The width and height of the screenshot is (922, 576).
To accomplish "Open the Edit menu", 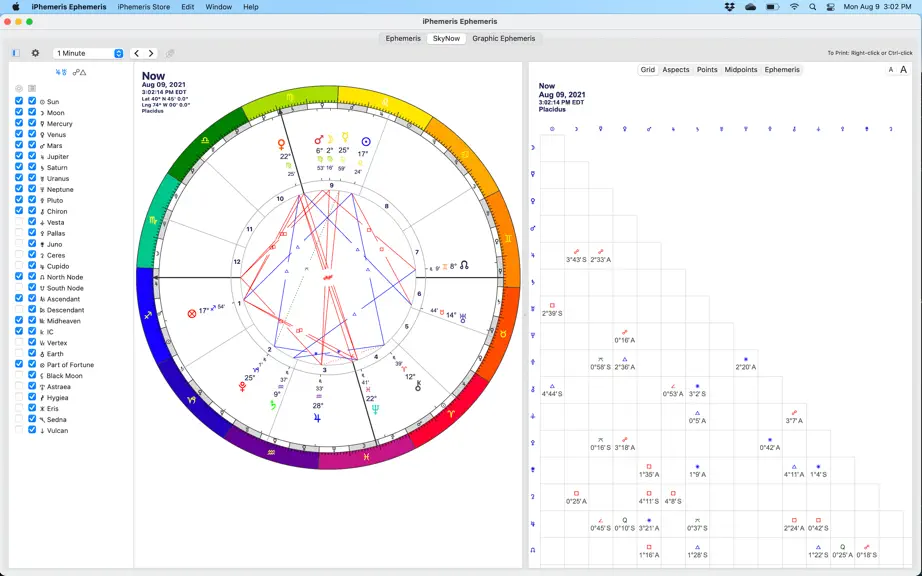I will pyautogui.click(x=188, y=7).
